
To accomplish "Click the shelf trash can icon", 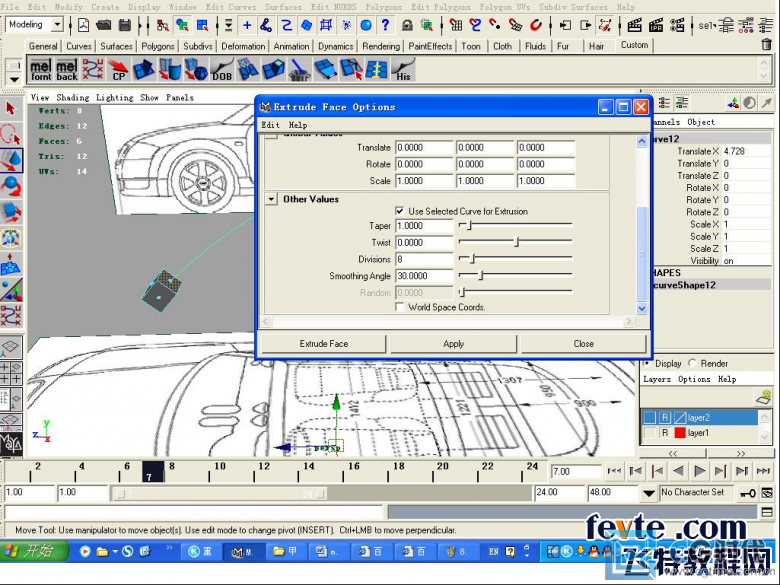I will 767,45.
